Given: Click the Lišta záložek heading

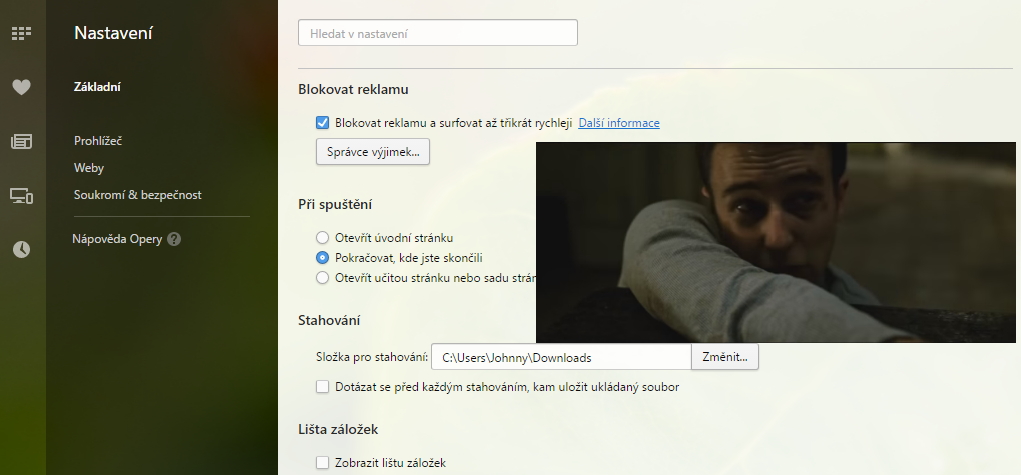Looking at the screenshot, I should 338,429.
